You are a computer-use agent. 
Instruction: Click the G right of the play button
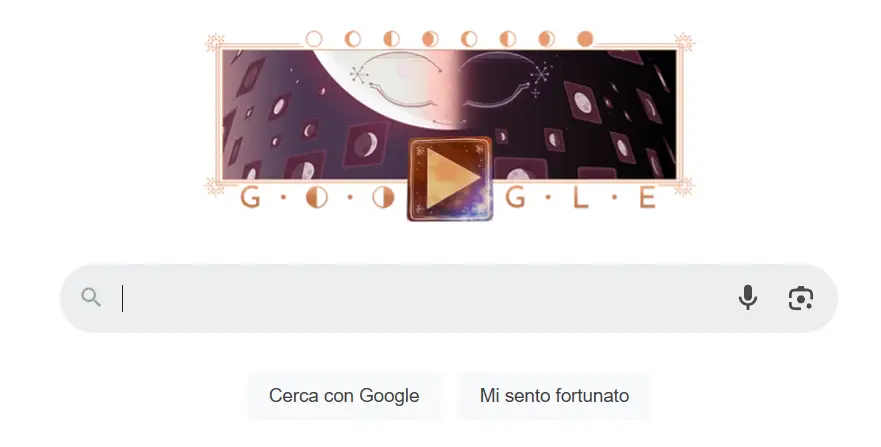[x=515, y=198]
